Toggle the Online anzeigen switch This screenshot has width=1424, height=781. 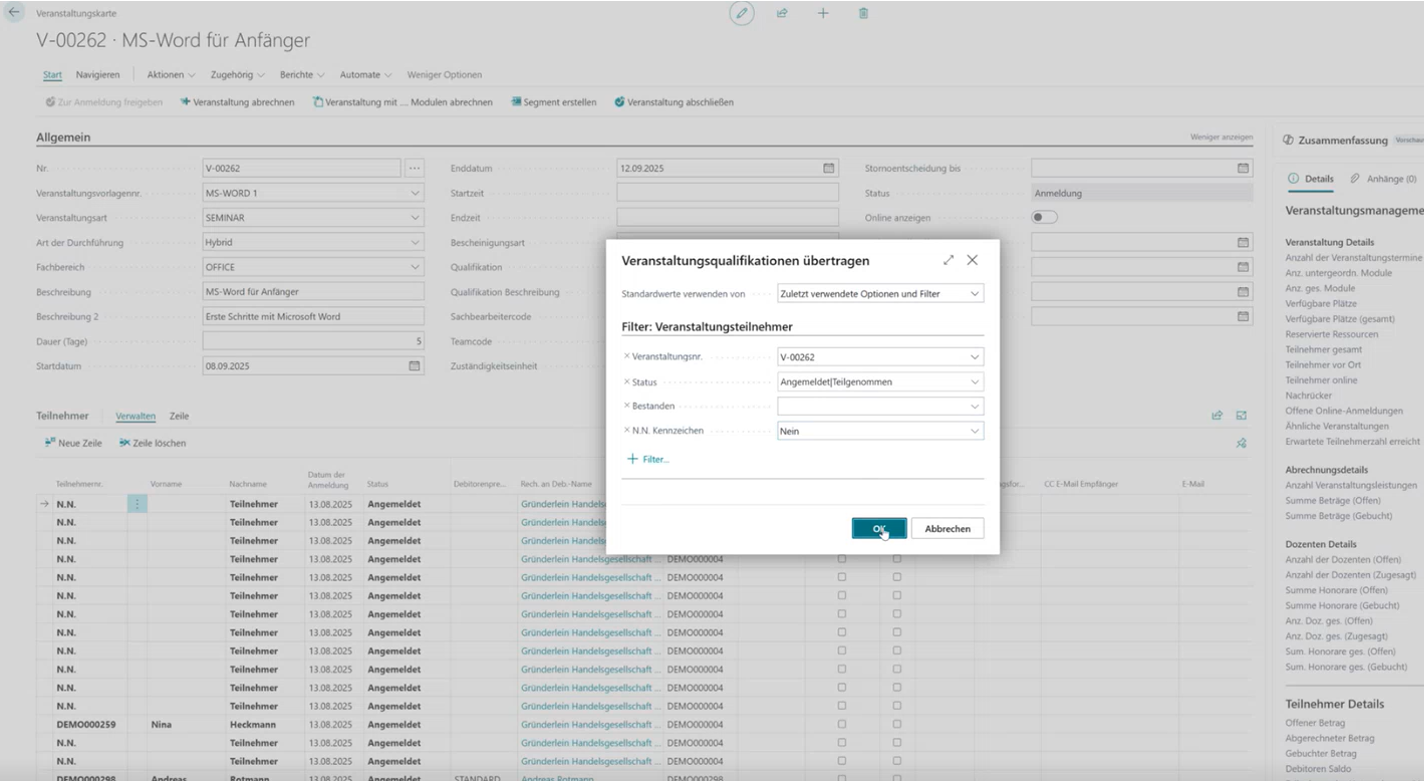(x=1044, y=217)
